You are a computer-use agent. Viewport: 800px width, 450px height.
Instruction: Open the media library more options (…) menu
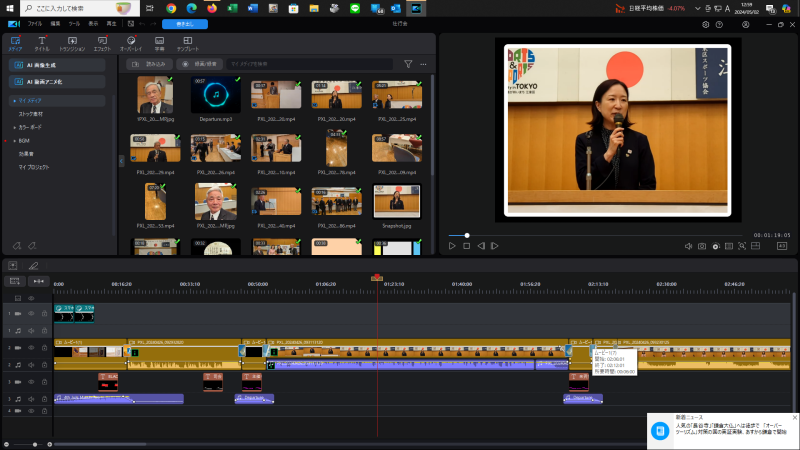[423, 64]
